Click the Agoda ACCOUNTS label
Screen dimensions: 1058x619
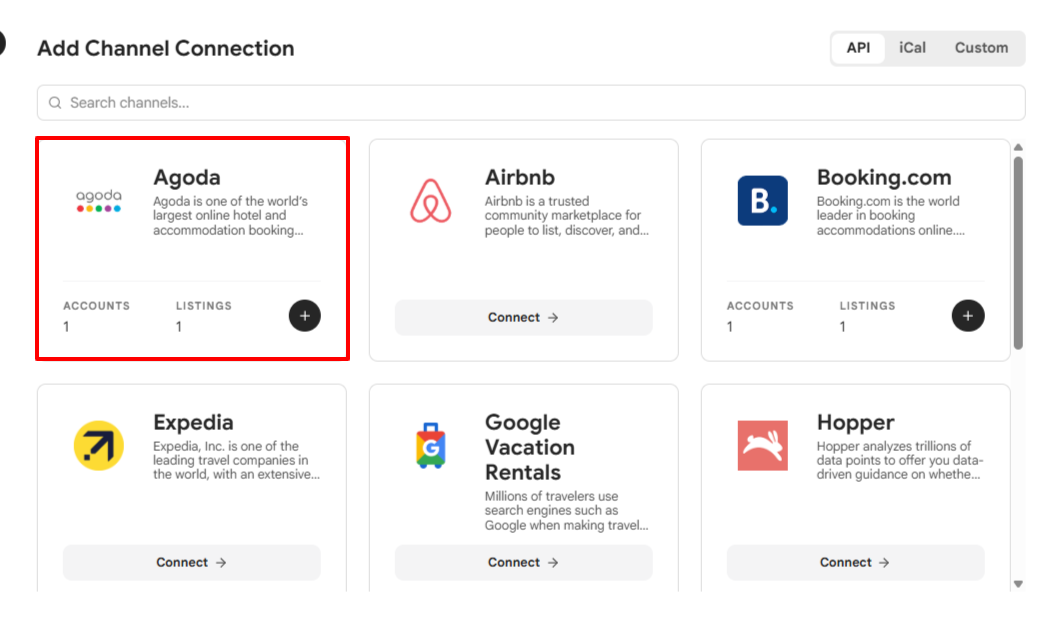tap(96, 306)
